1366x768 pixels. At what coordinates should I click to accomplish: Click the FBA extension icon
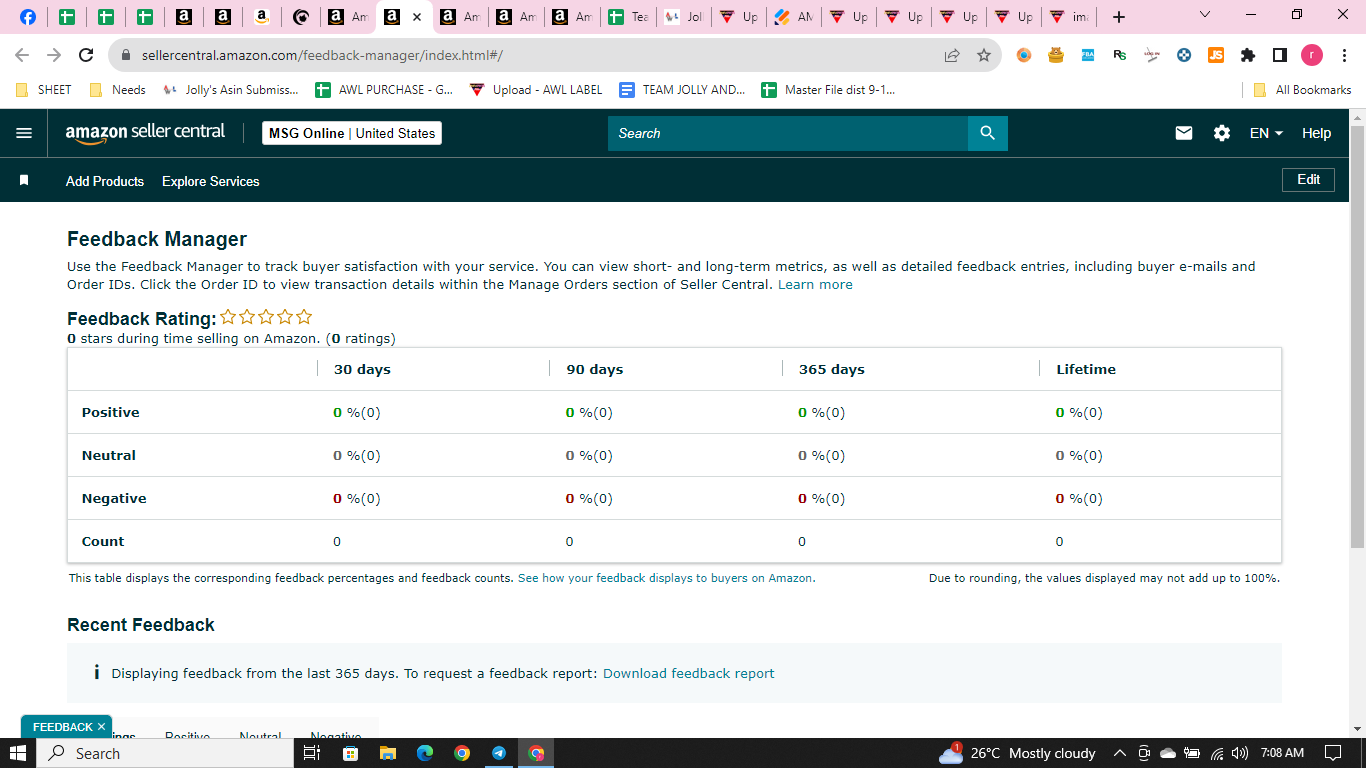(1088, 55)
